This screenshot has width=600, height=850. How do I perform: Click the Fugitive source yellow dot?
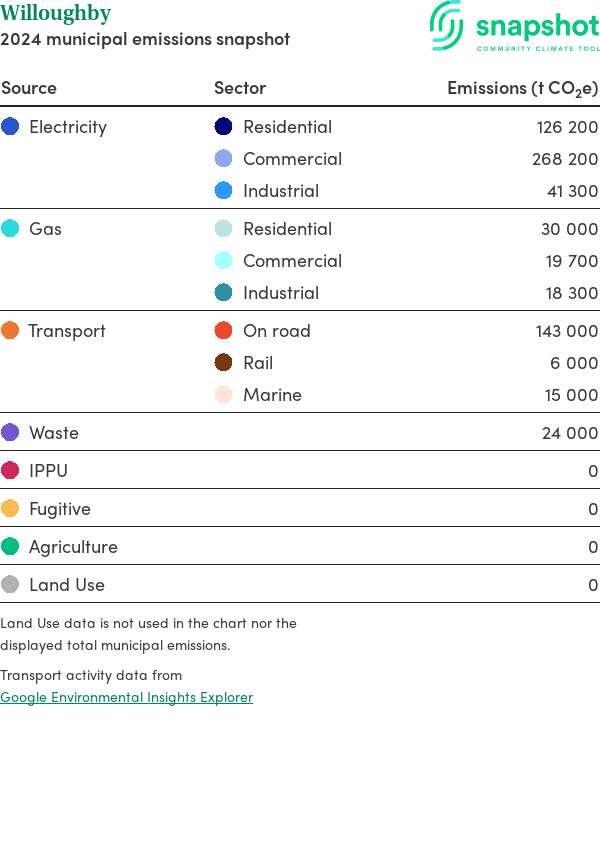(x=10, y=509)
